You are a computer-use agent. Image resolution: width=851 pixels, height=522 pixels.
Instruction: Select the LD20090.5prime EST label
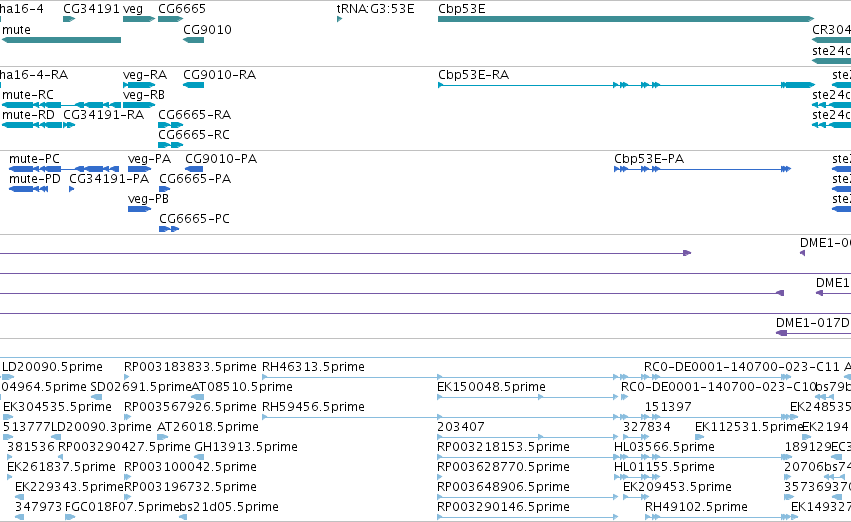pos(52,367)
